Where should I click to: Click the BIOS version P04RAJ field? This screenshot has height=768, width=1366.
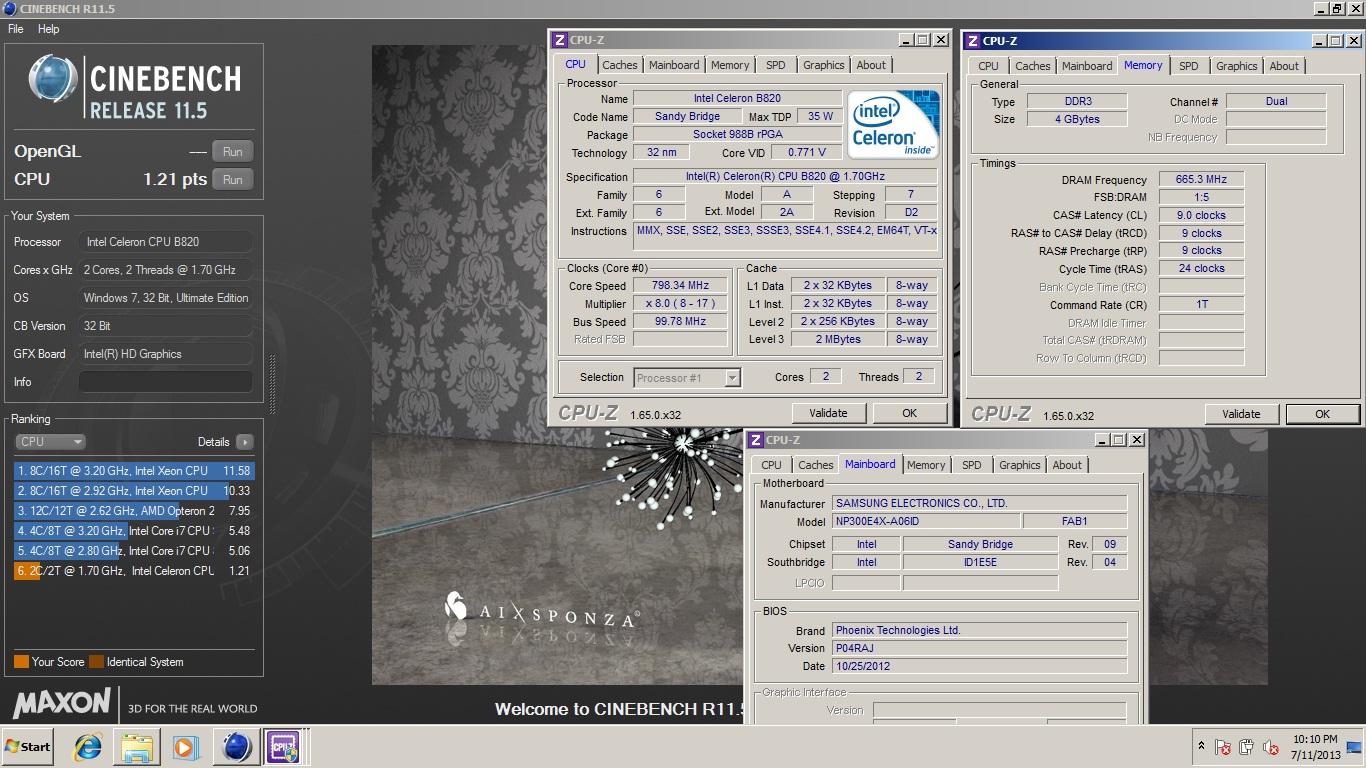pyautogui.click(x=979, y=648)
